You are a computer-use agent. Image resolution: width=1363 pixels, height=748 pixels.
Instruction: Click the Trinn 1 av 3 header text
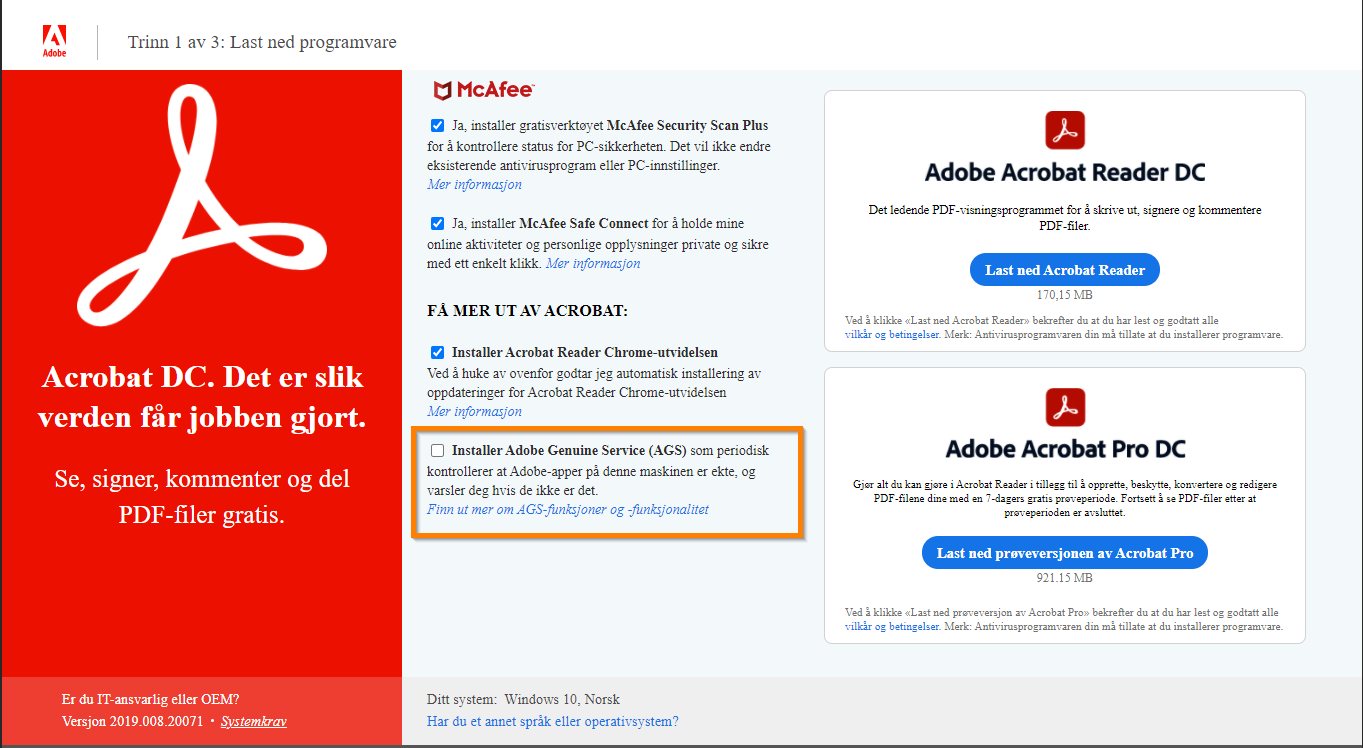tap(262, 42)
